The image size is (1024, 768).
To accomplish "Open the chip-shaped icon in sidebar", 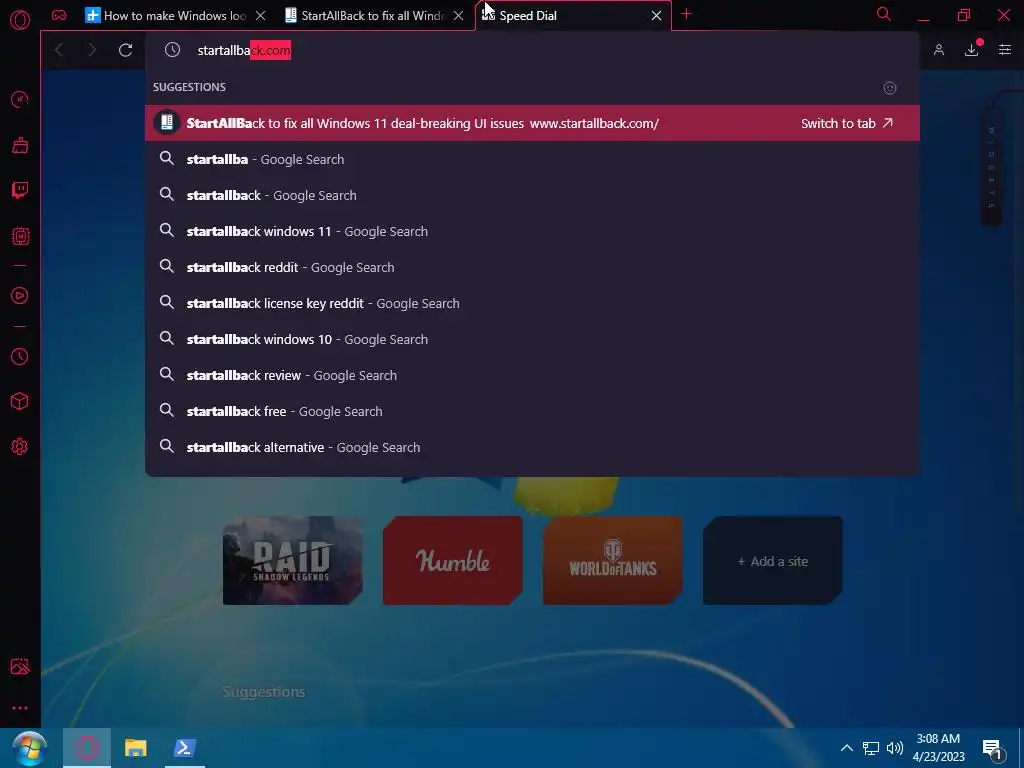I will [x=20, y=236].
